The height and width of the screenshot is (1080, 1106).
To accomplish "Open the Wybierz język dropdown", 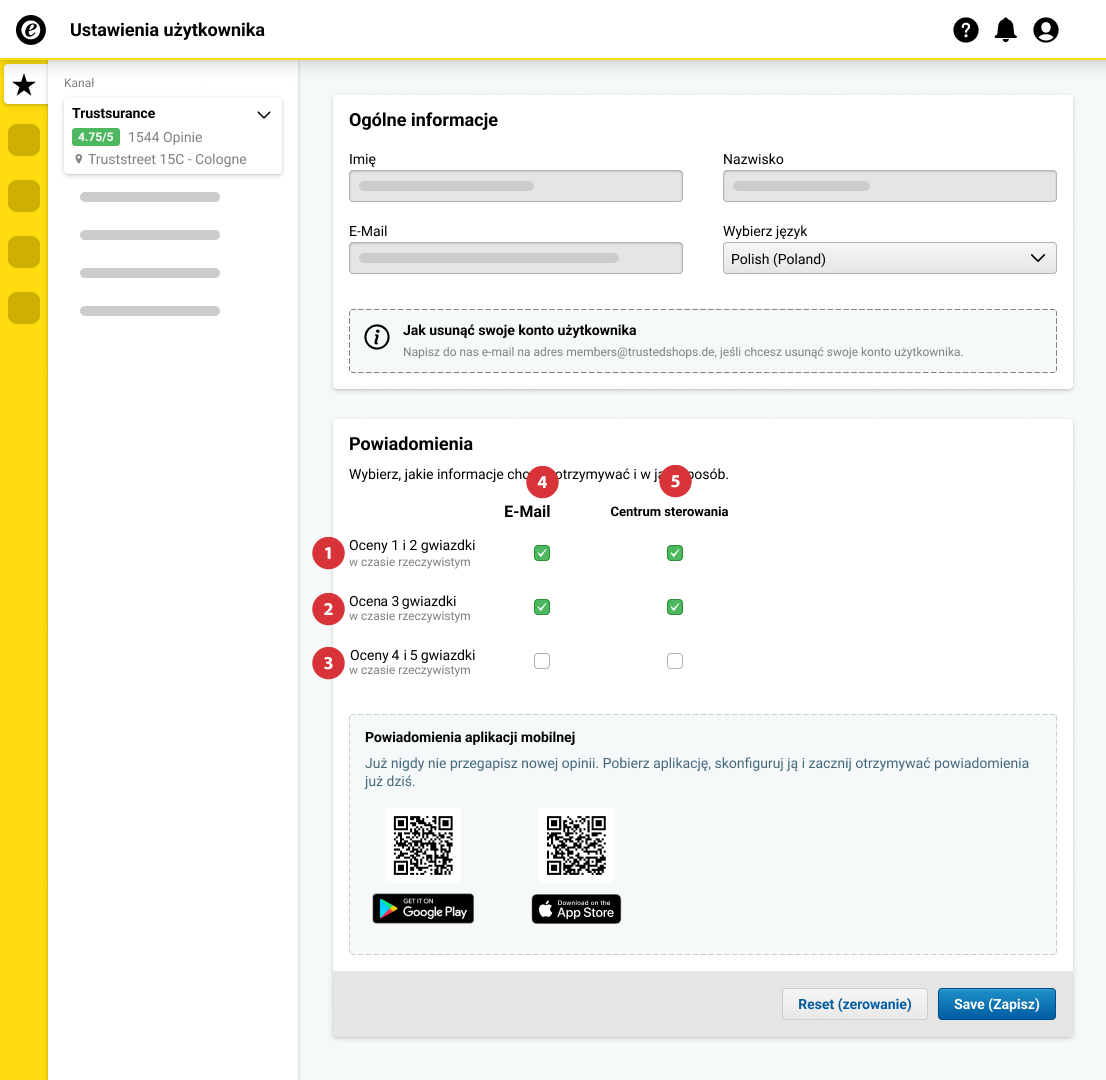I will point(889,258).
